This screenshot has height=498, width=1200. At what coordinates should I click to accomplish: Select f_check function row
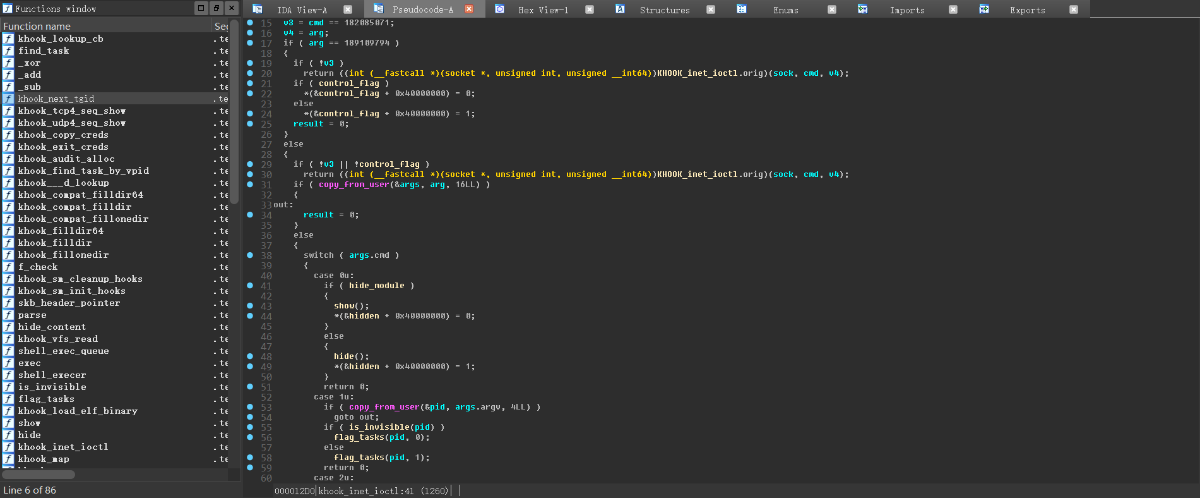pos(115,267)
